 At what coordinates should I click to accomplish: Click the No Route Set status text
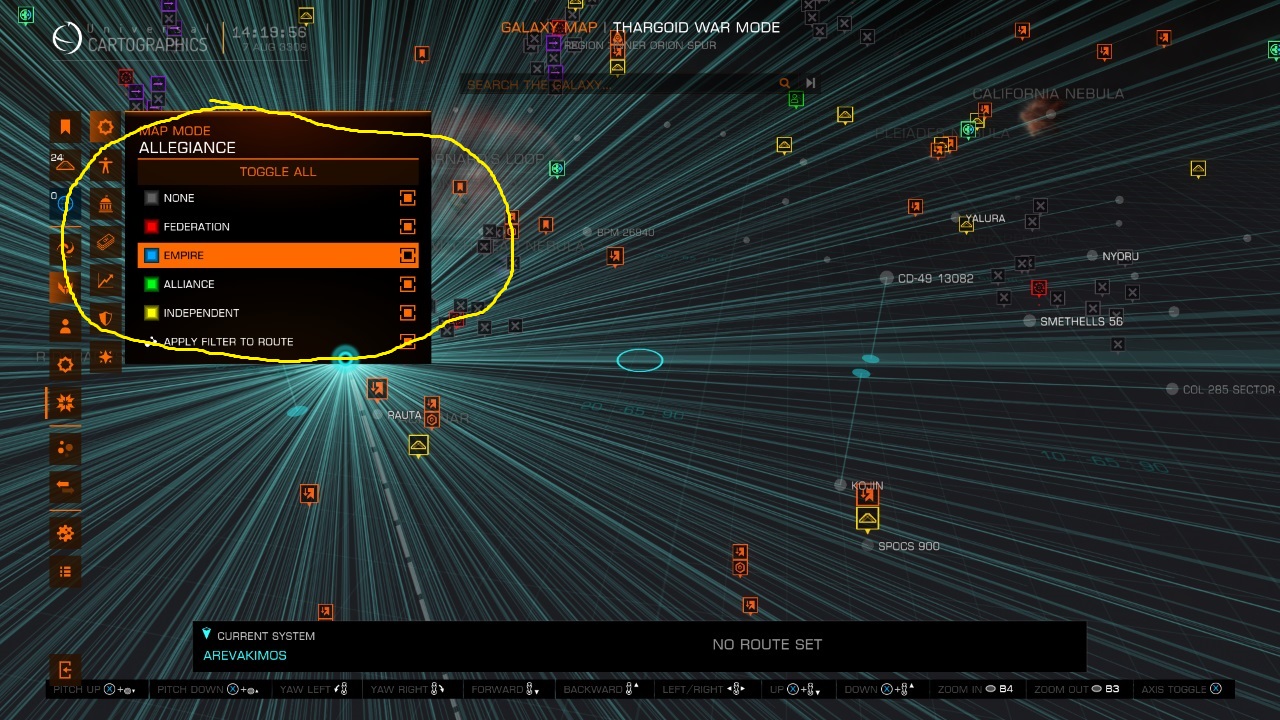click(767, 644)
